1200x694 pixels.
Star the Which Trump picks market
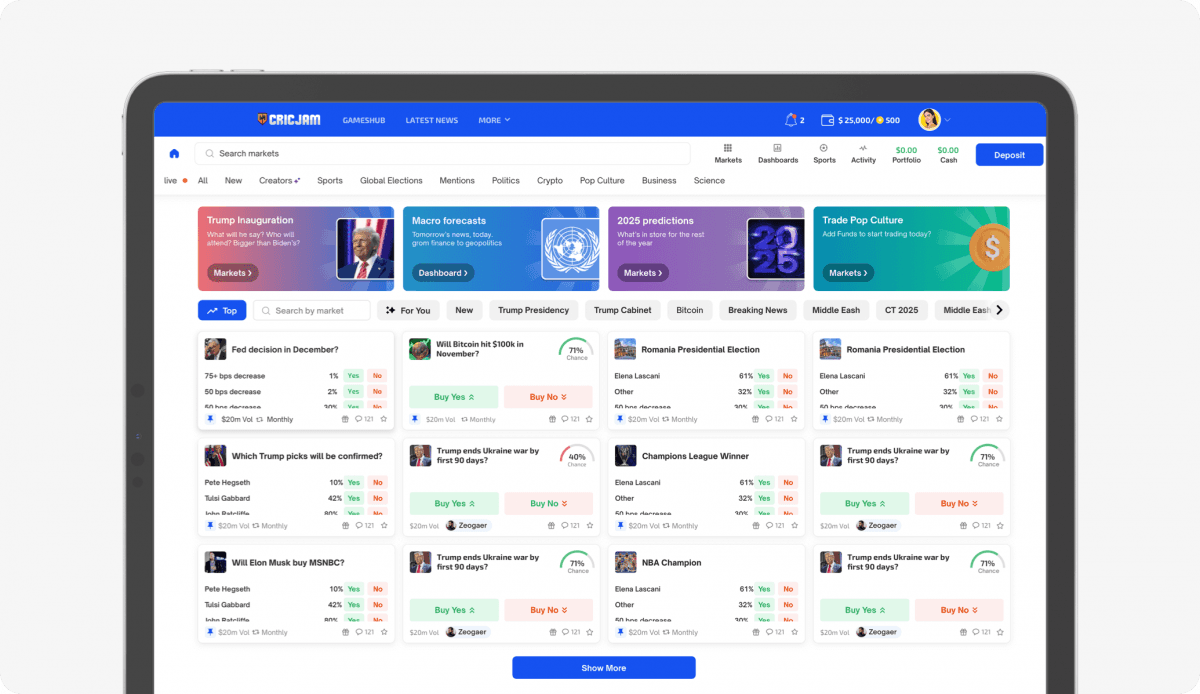click(384, 525)
